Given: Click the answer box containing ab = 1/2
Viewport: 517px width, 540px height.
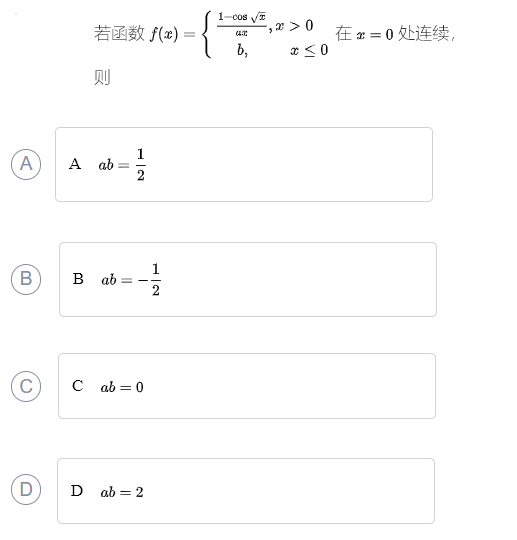Looking at the screenshot, I should click(244, 164).
